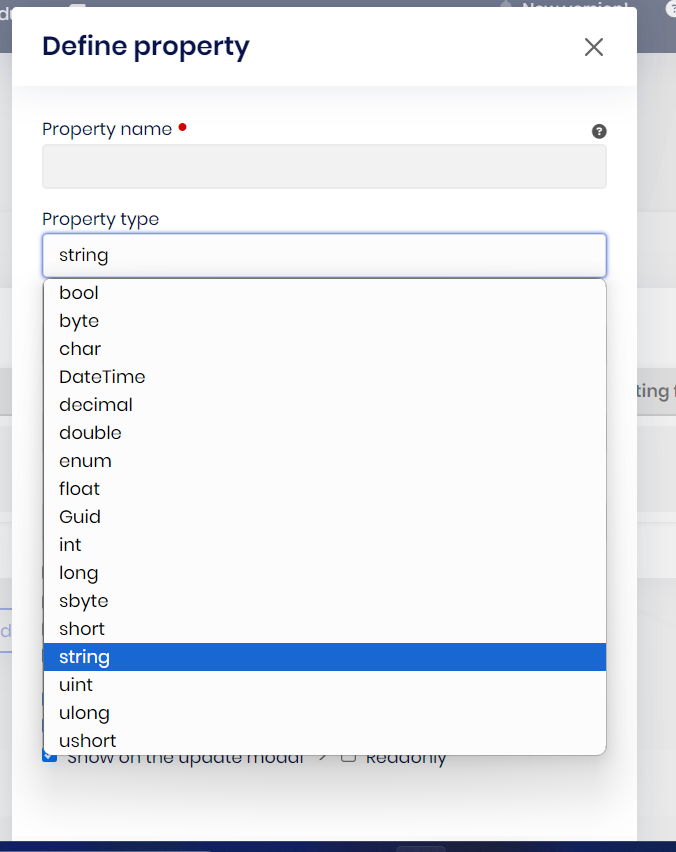Pick the char option
The height and width of the screenshot is (852, 676).
pos(80,349)
